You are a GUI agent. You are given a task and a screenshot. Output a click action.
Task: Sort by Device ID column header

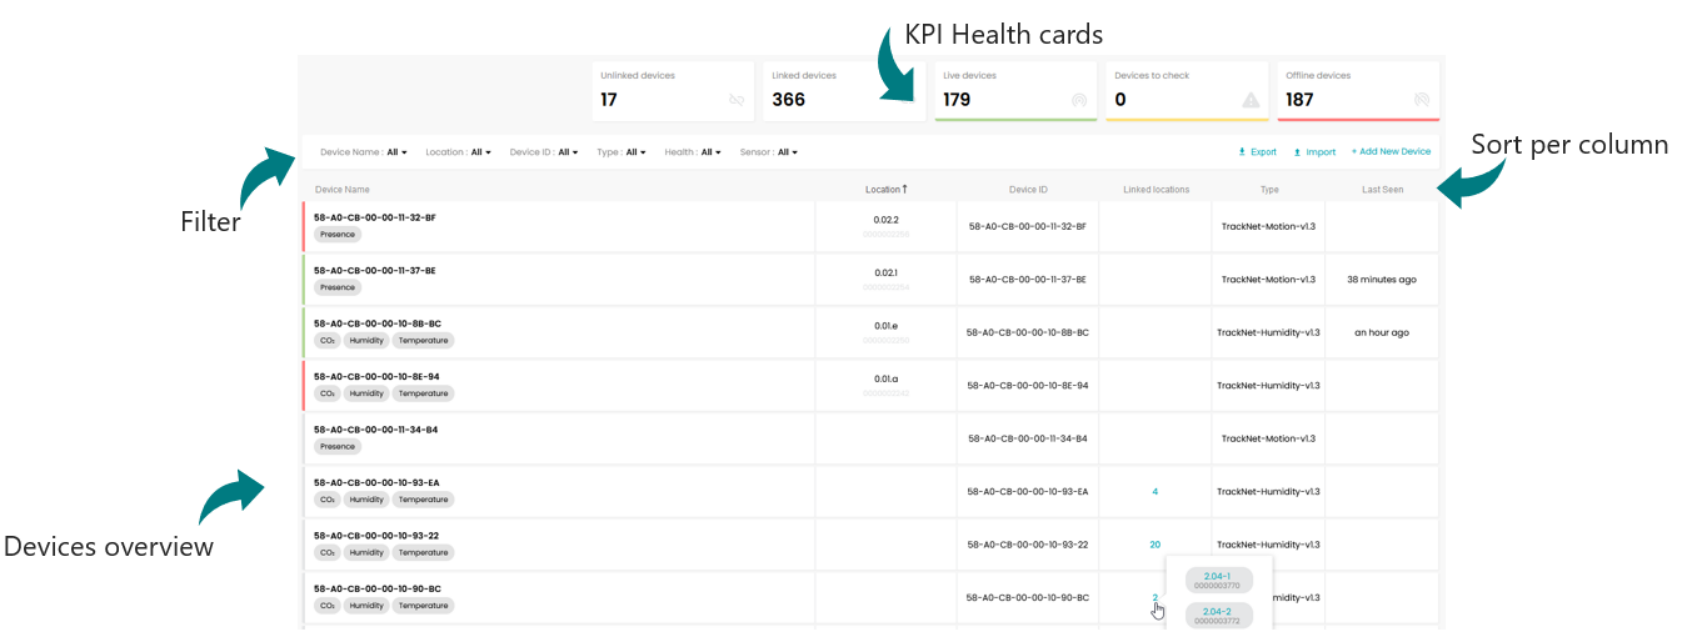click(1028, 189)
